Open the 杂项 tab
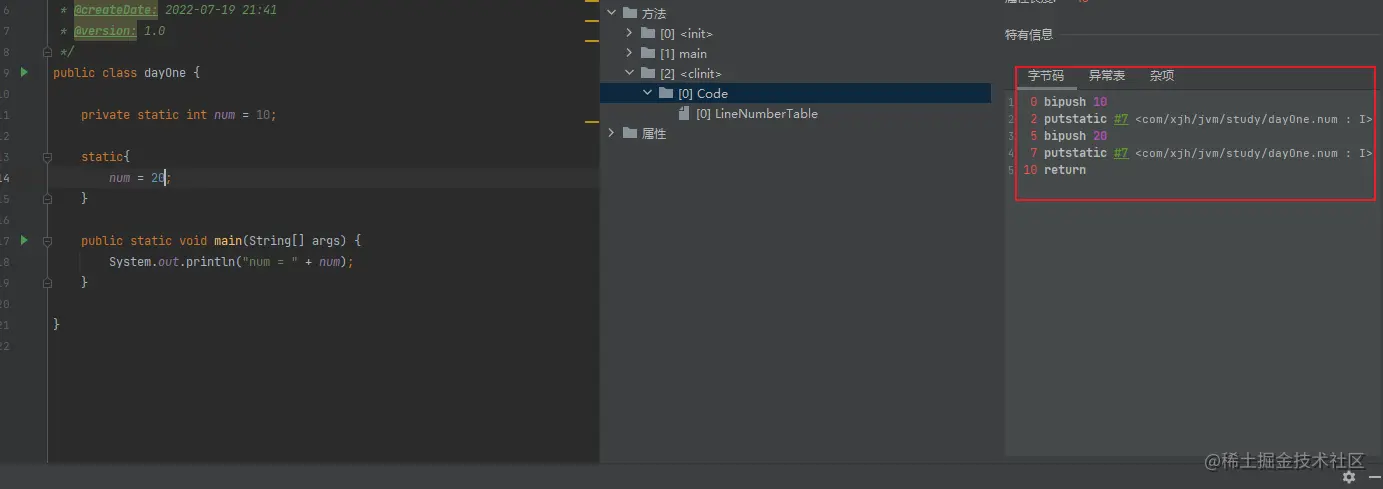 point(1162,76)
